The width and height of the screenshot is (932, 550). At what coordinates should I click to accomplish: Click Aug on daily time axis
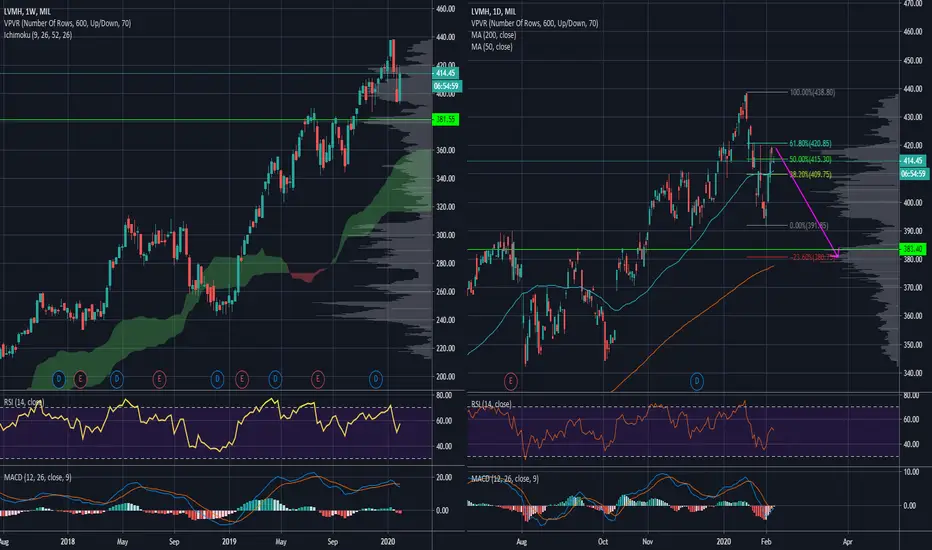point(521,542)
